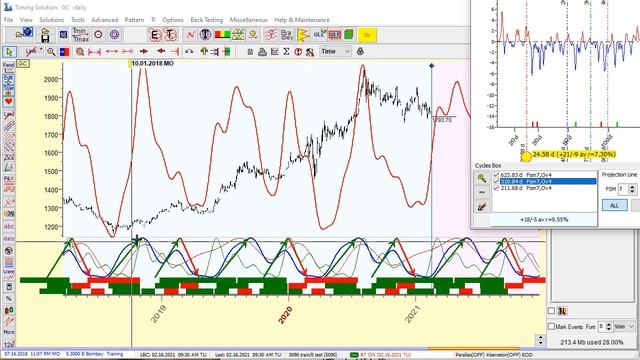This screenshot has height=360, width=640.
Task: Click the RT ON status bar indicator
Action: tap(380, 355)
